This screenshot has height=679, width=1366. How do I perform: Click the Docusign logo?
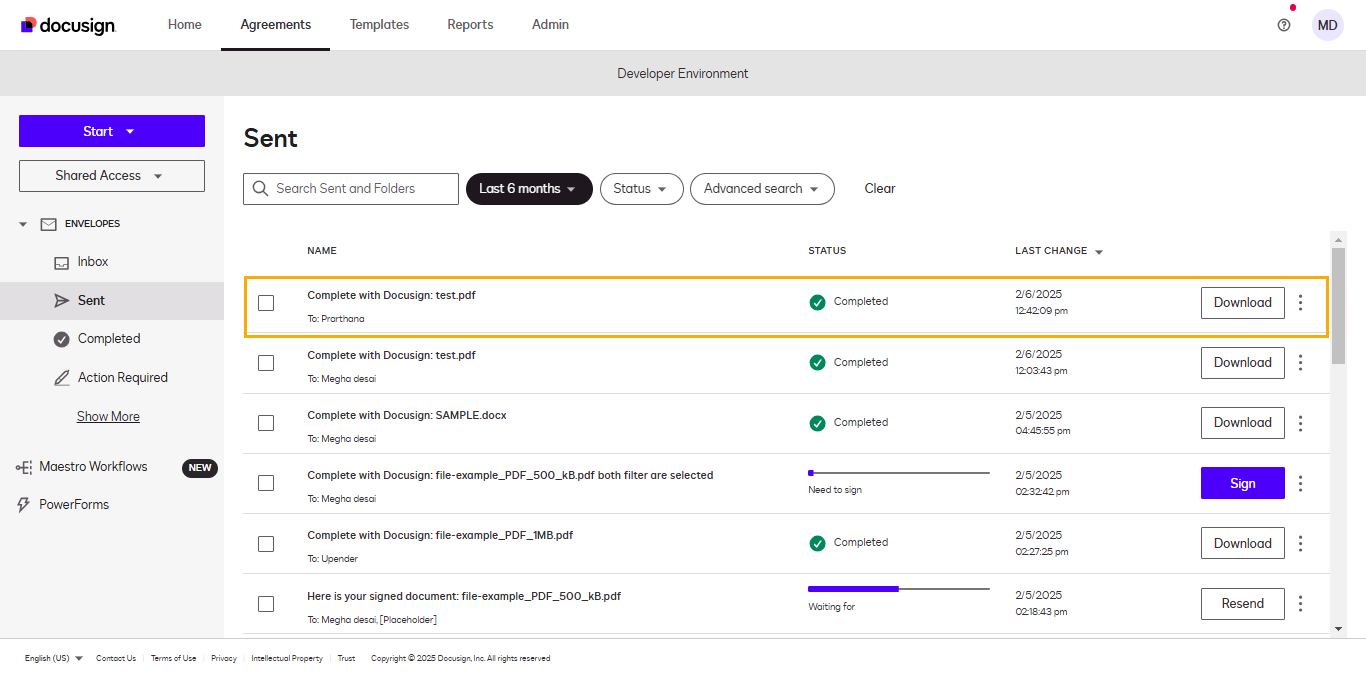(x=68, y=25)
